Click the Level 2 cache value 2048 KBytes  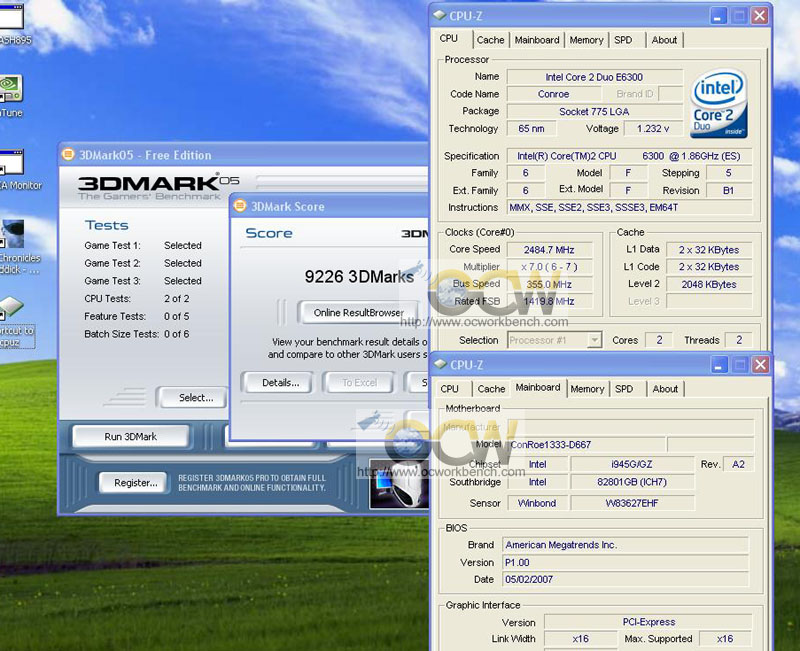tap(709, 284)
